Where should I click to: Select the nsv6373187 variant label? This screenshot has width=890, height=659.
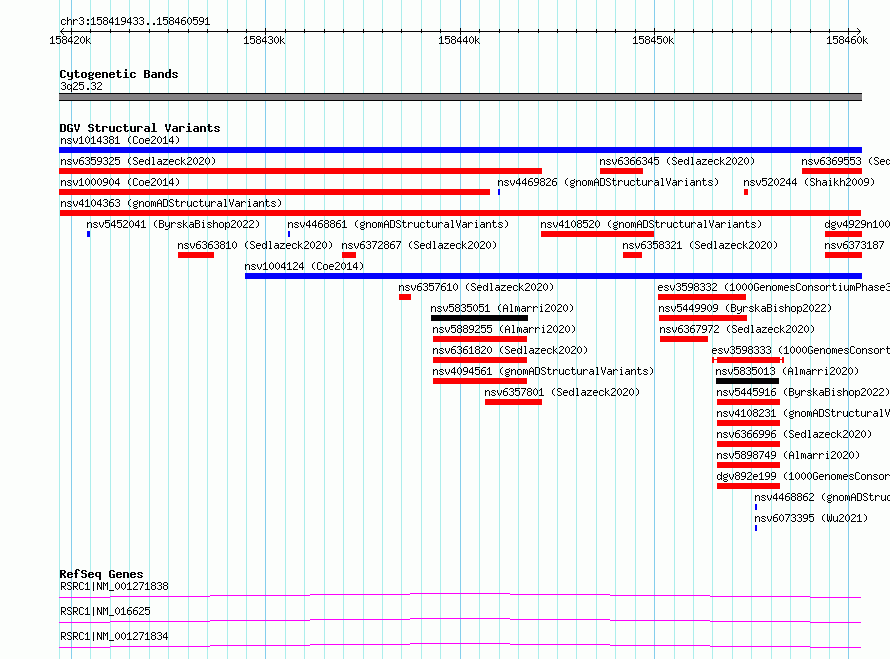coord(854,245)
